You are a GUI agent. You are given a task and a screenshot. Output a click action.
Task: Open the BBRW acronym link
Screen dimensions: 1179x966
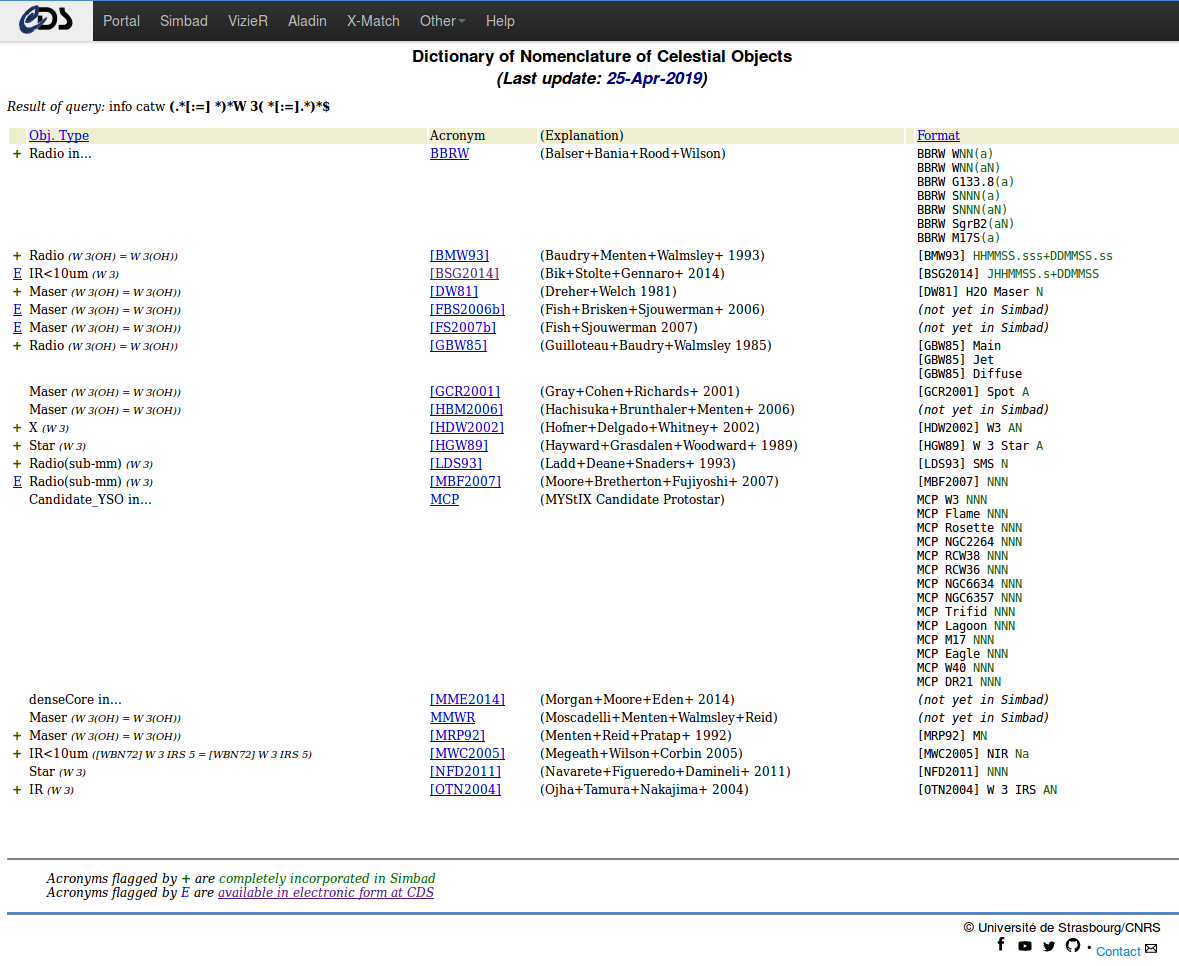449,154
